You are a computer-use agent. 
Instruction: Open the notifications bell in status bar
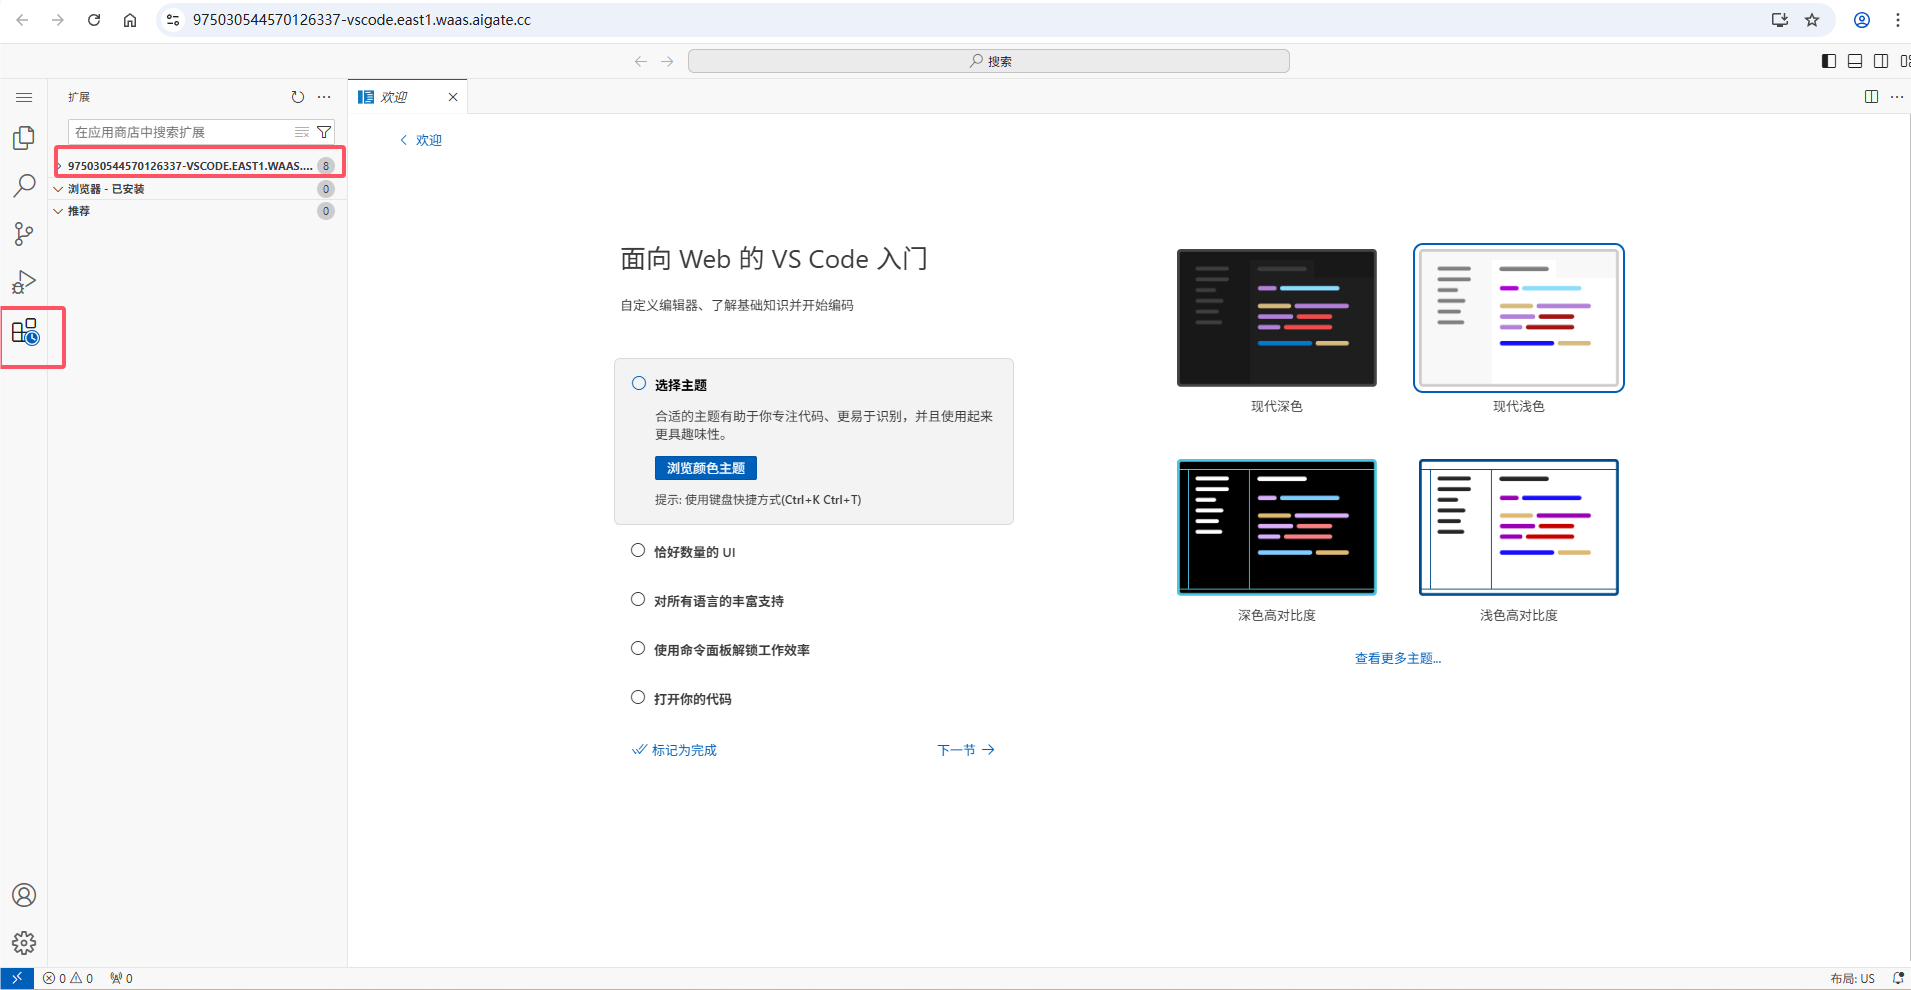tap(1898, 977)
